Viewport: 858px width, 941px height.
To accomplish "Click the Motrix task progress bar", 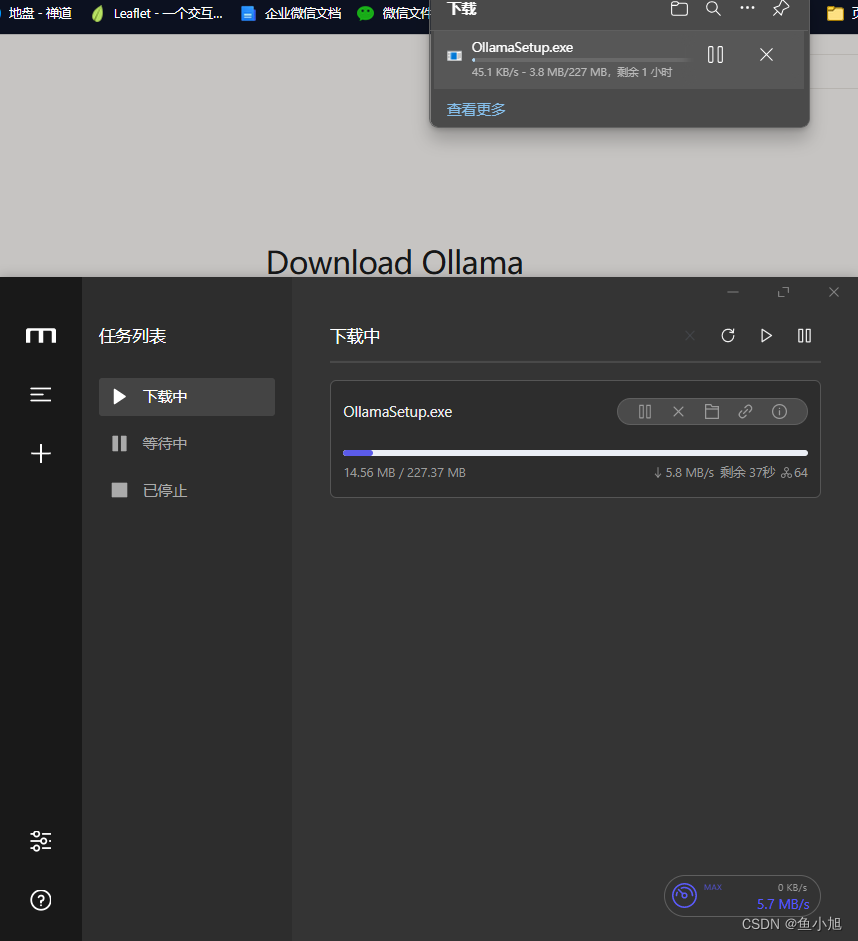I will click(x=575, y=453).
